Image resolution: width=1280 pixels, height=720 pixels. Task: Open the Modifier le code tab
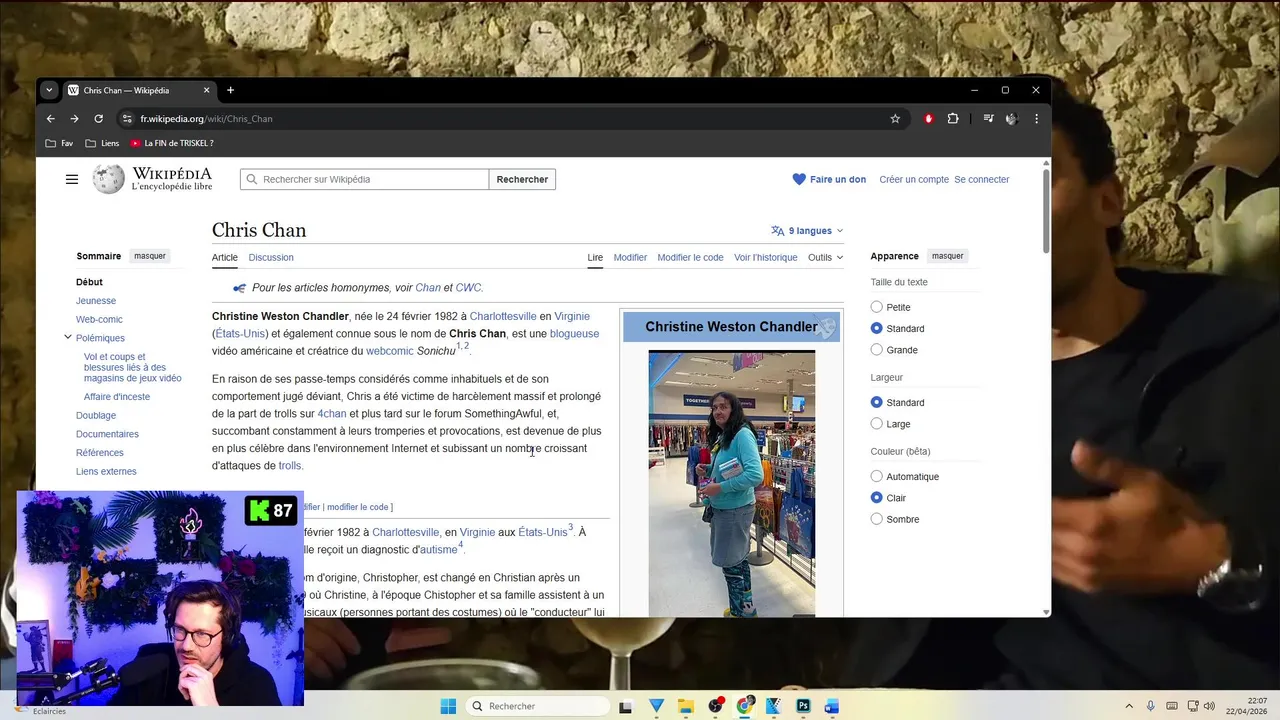[x=690, y=257]
